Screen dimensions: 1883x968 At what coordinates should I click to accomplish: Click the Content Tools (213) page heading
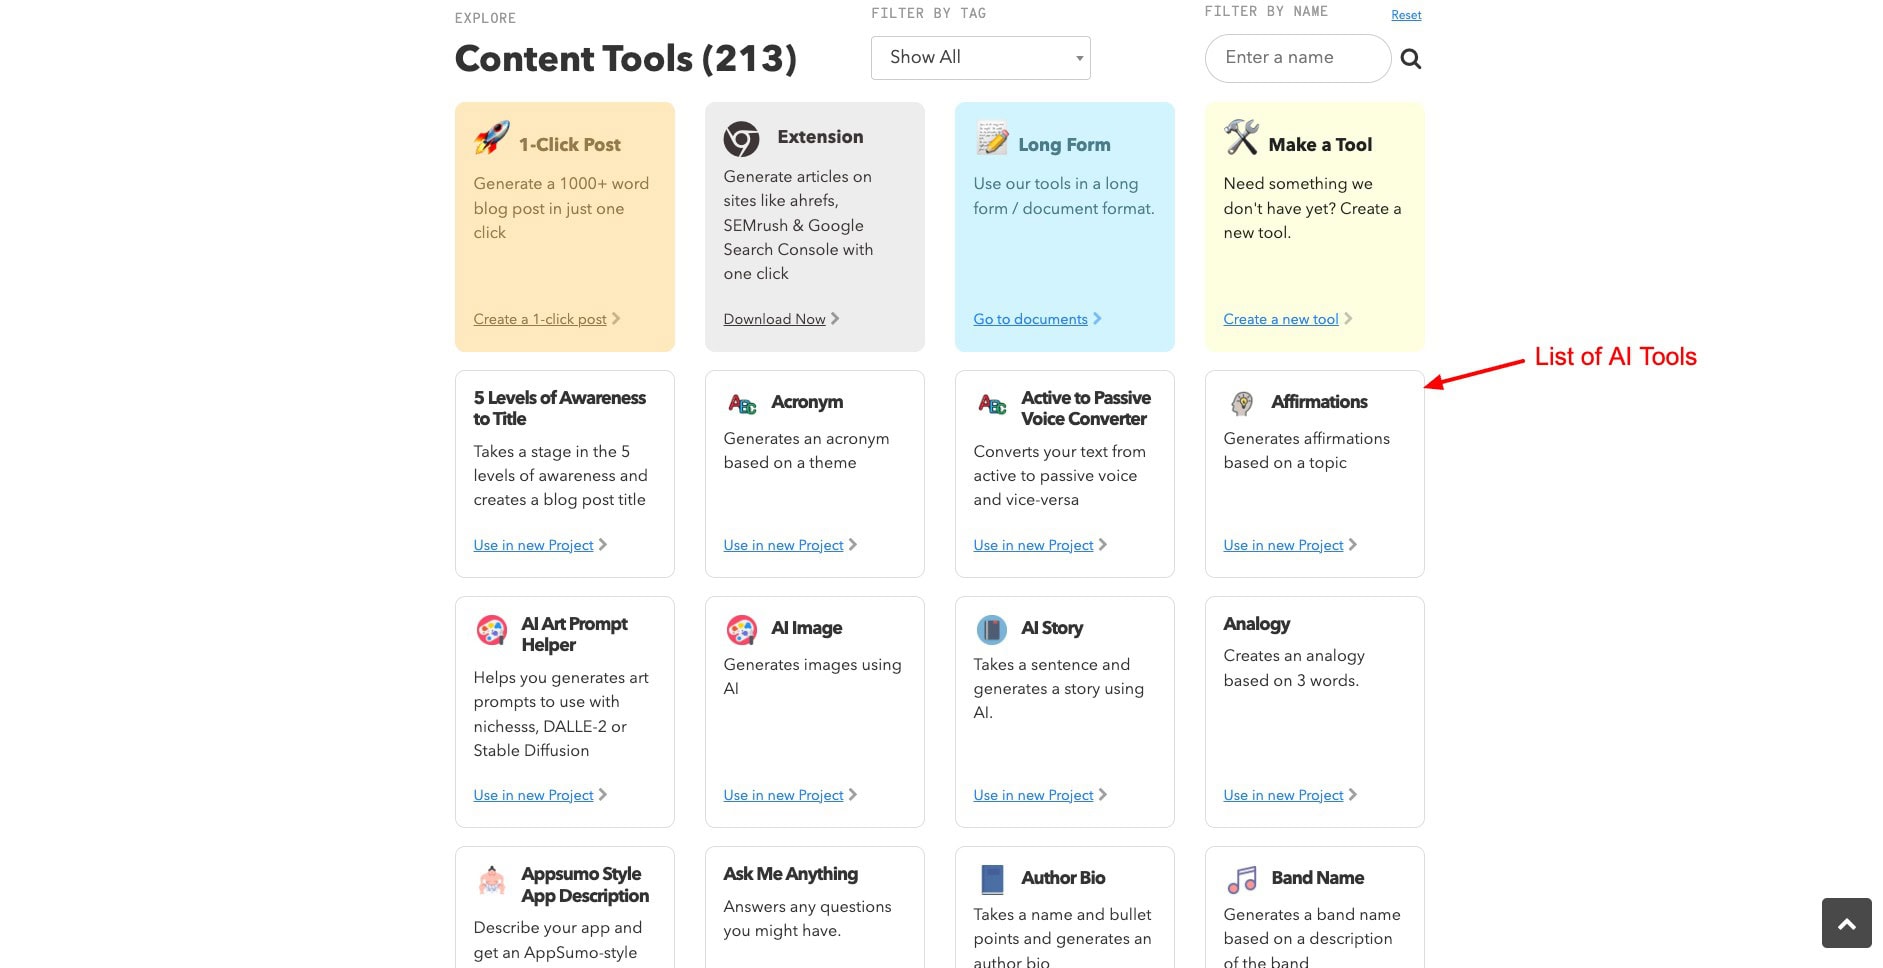[626, 59]
